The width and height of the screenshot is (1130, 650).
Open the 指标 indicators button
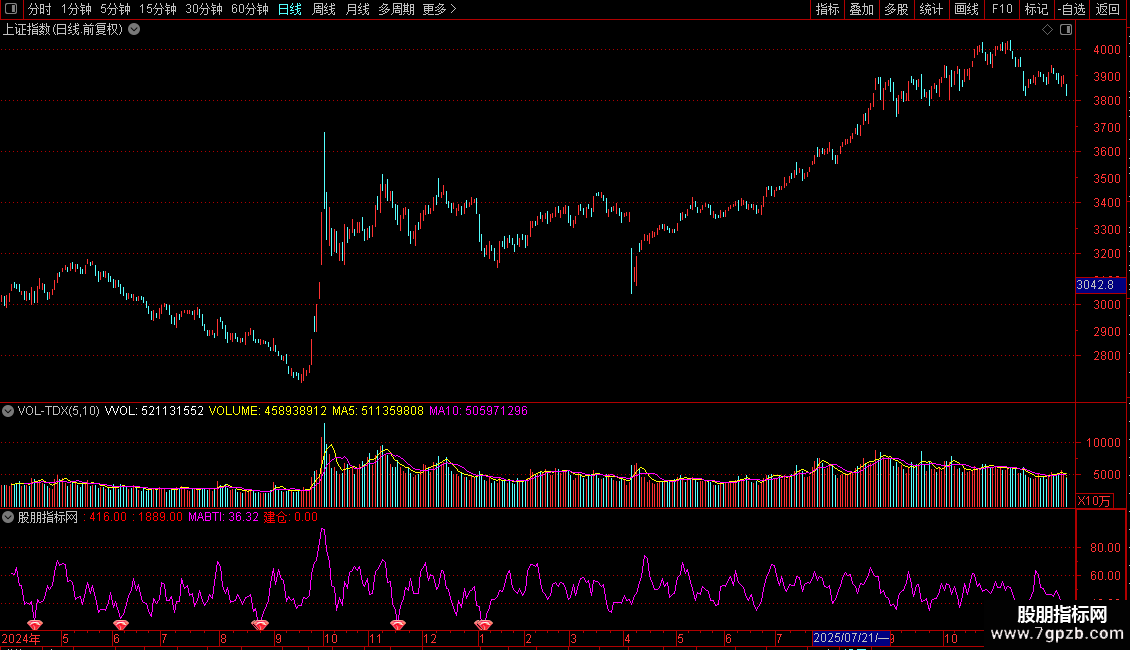coord(827,9)
